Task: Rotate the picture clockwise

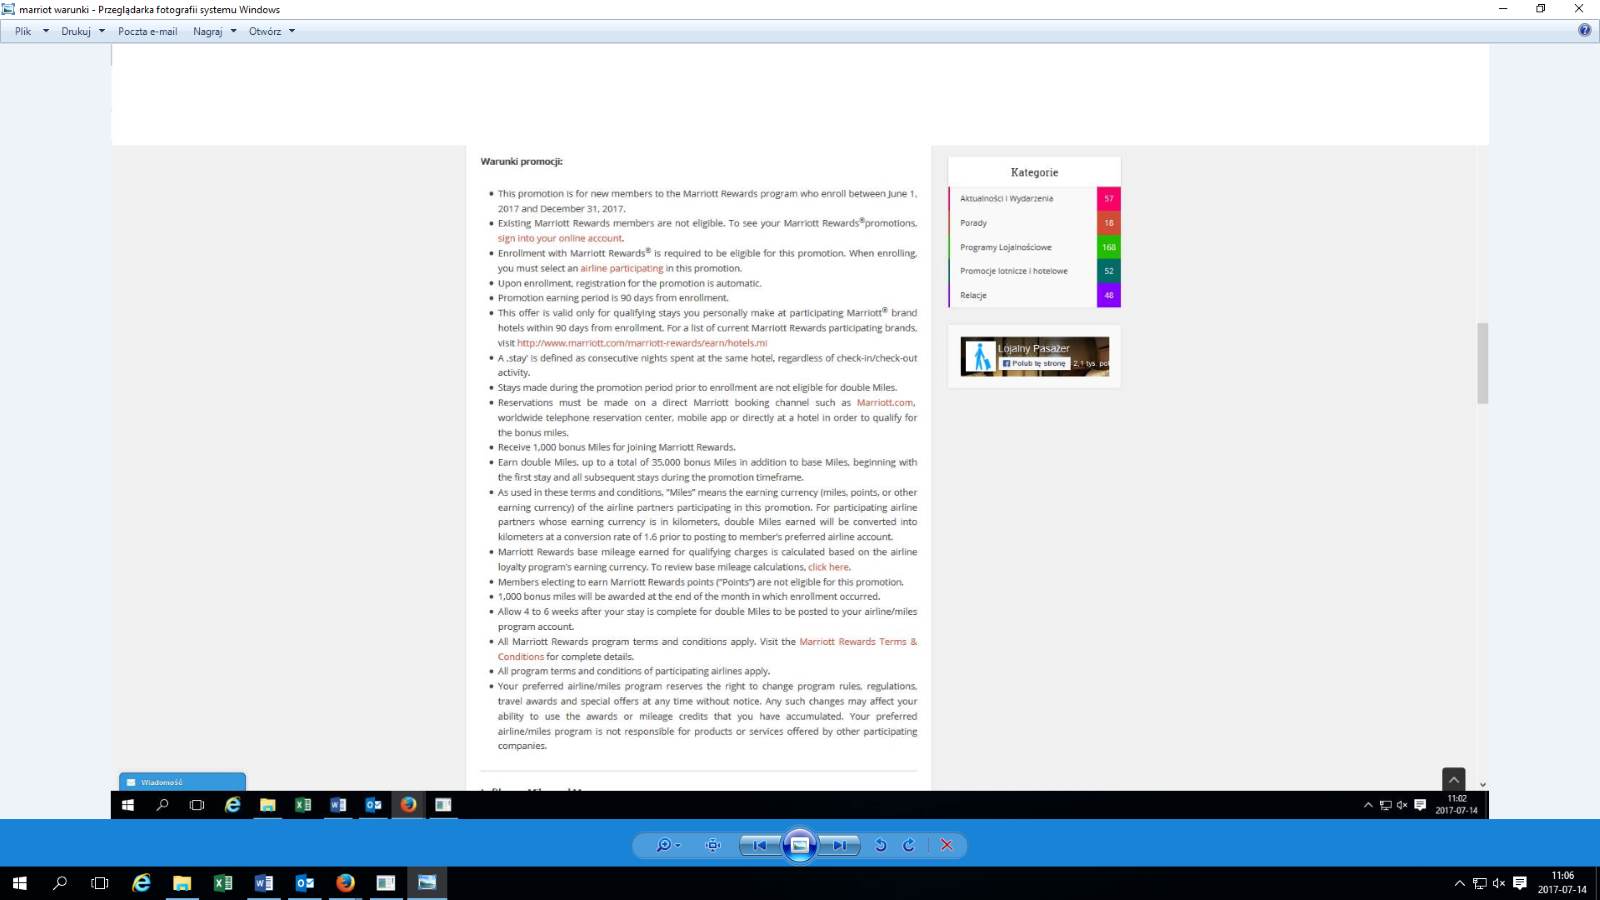Action: pos(909,845)
